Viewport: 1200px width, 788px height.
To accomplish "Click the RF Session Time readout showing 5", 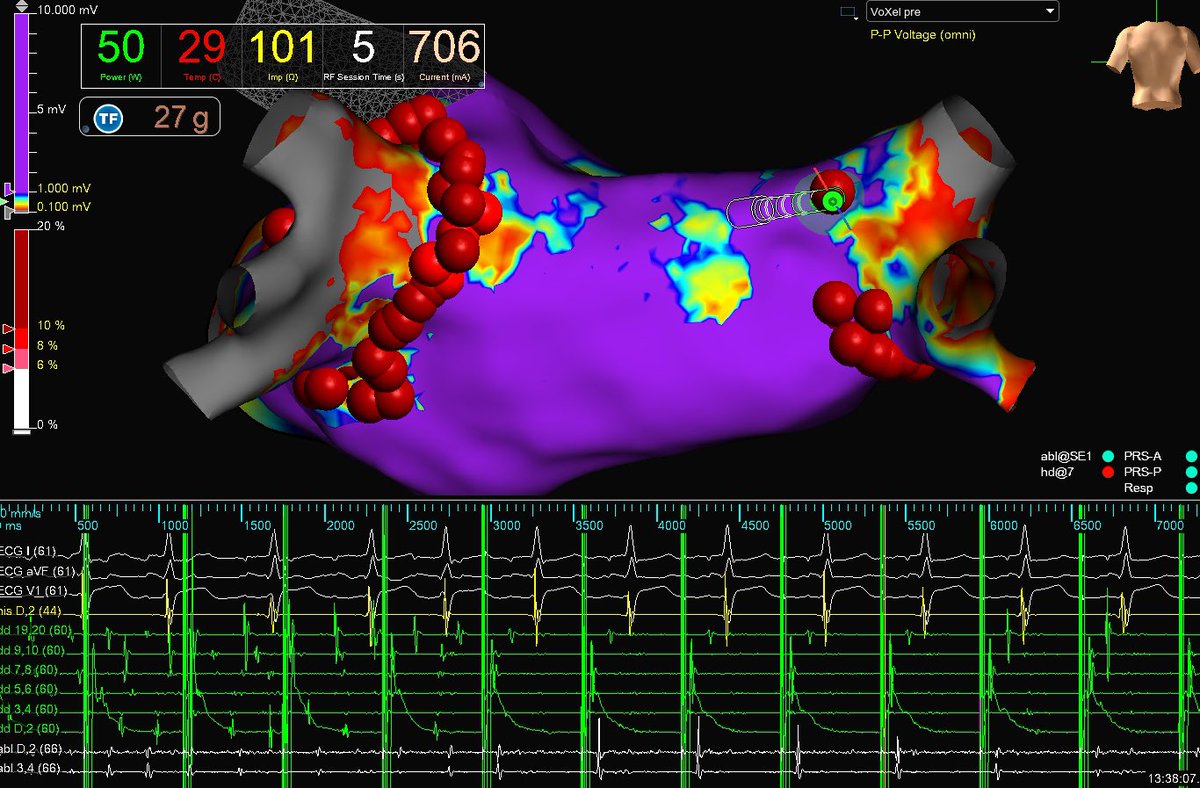I will (363, 54).
